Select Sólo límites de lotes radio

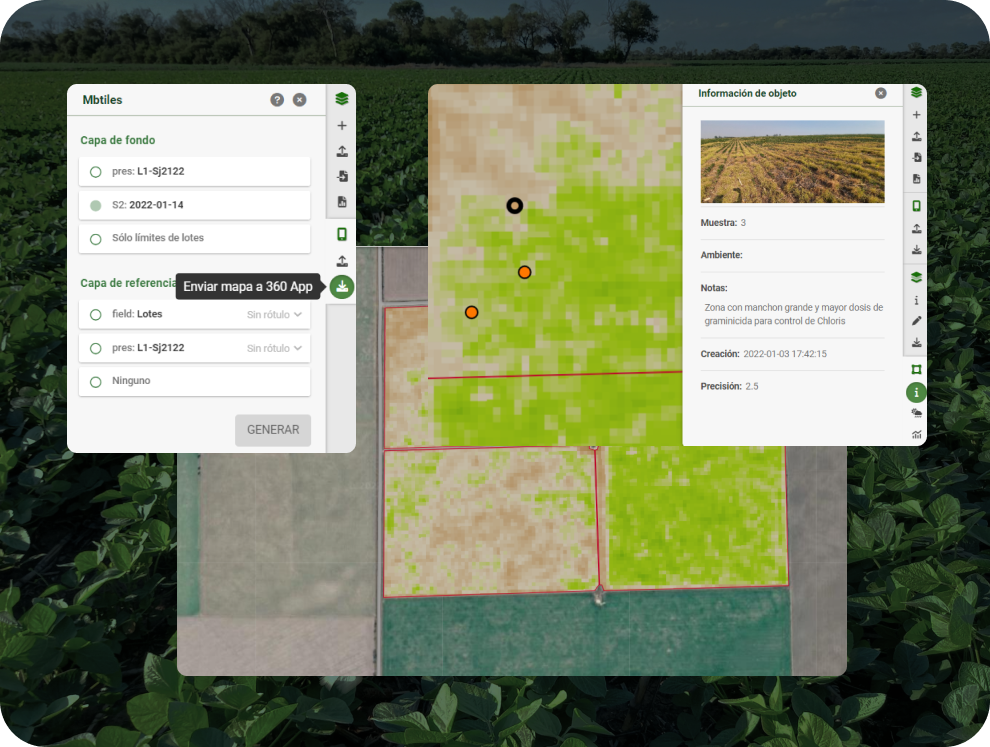95,239
